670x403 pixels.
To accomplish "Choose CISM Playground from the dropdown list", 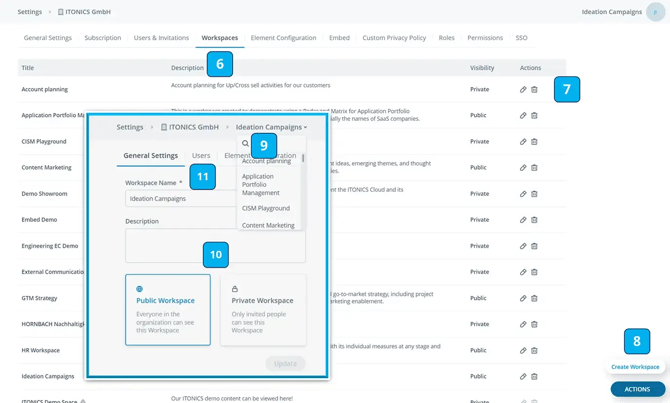I will click(x=266, y=208).
